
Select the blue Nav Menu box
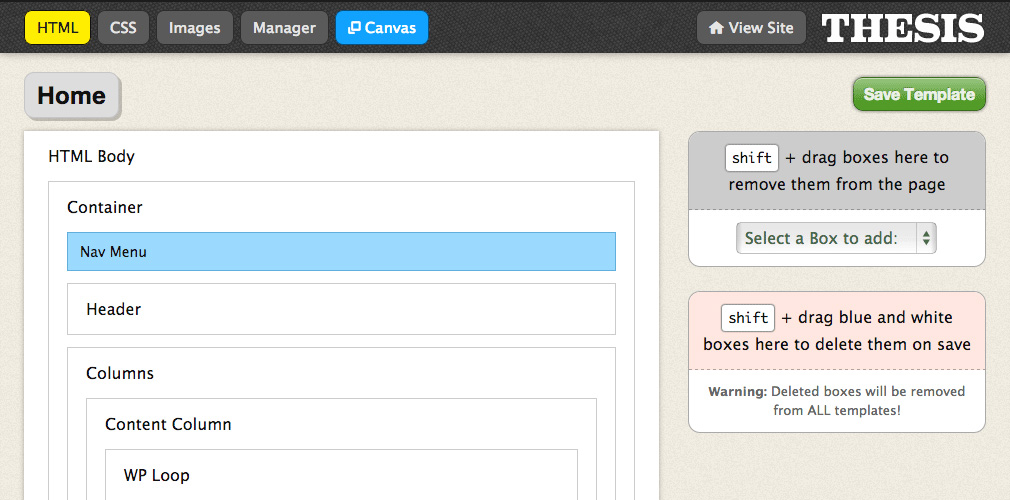click(341, 252)
